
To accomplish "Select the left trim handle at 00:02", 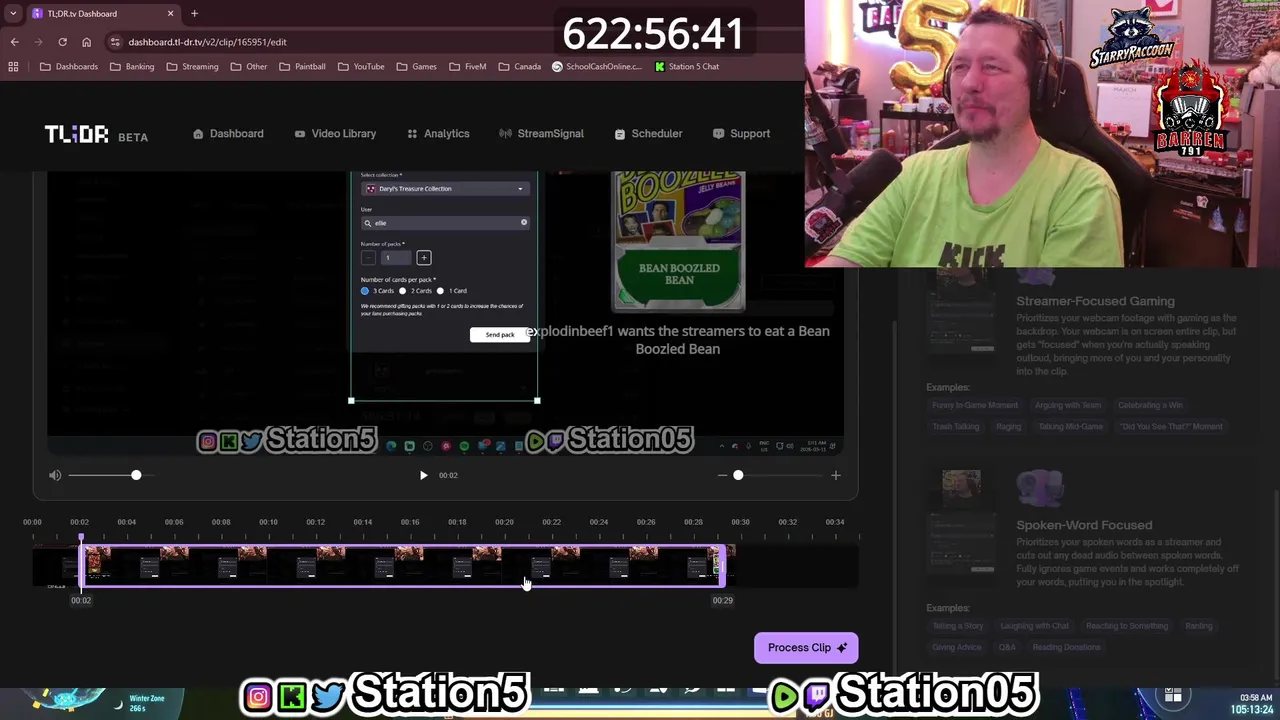I will [x=82, y=566].
